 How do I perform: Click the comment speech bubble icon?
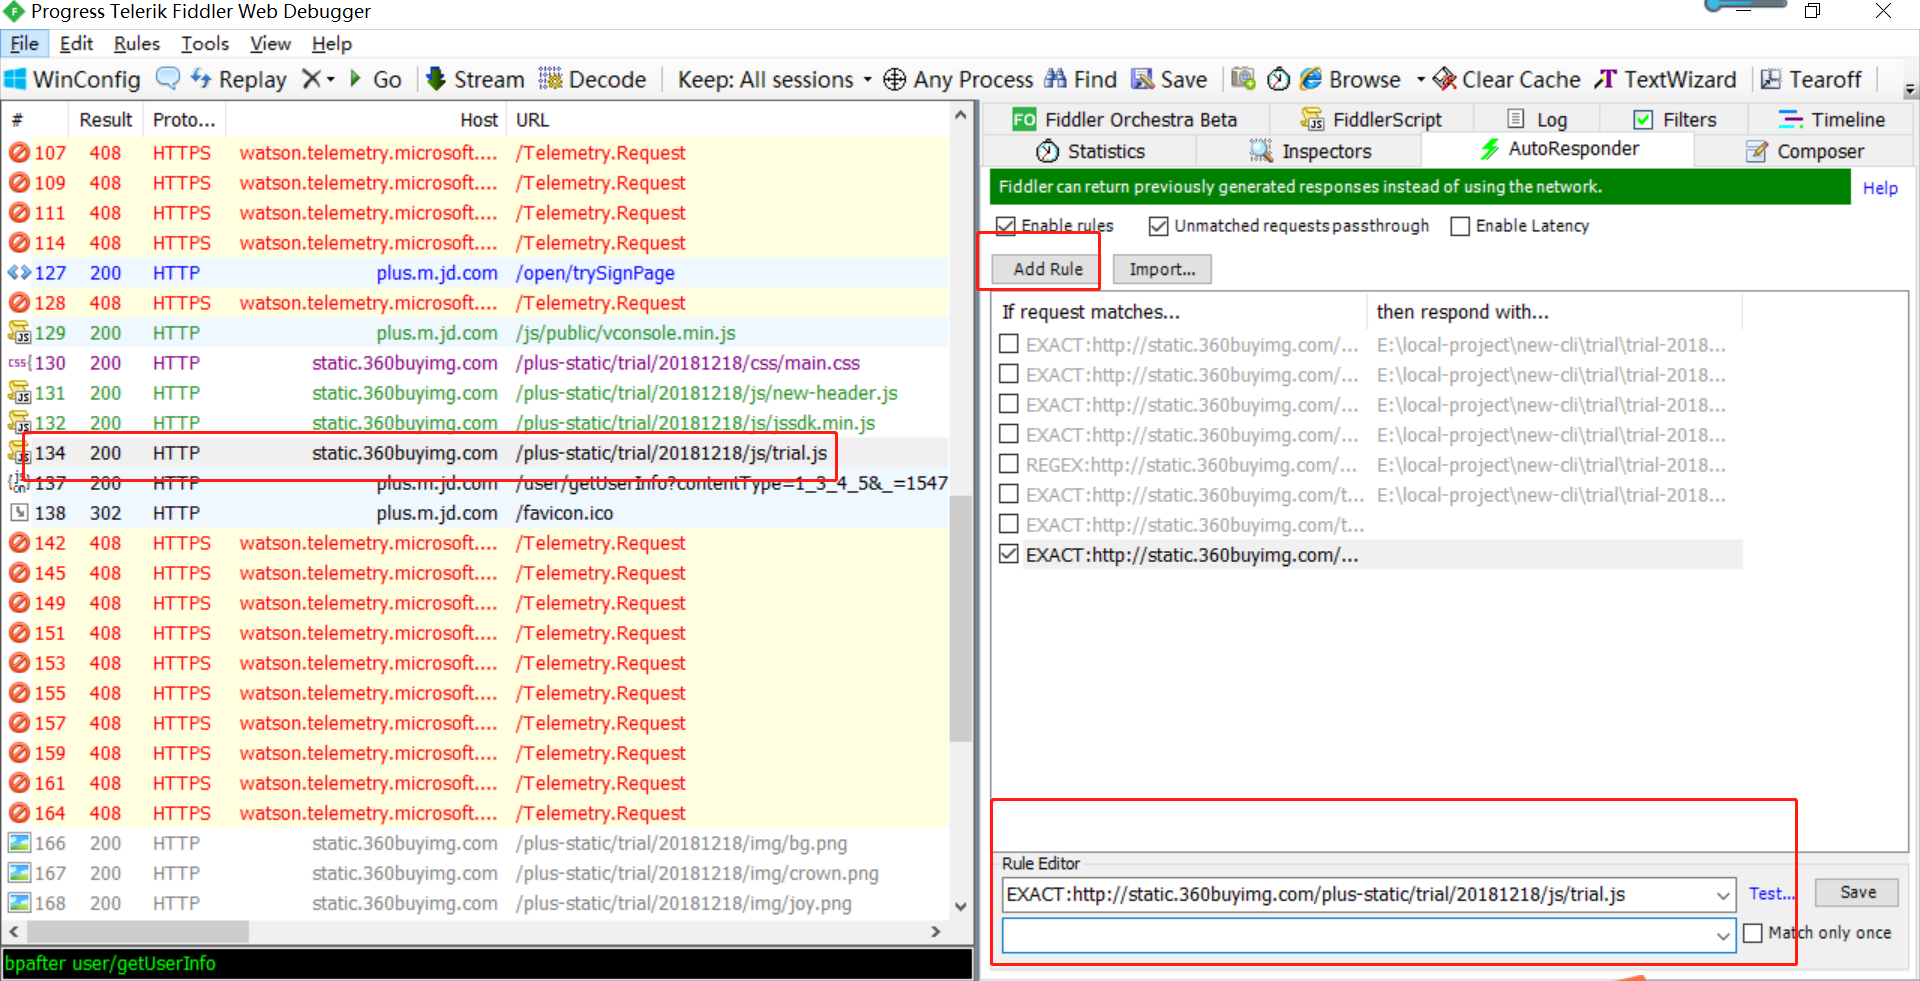[x=168, y=78]
